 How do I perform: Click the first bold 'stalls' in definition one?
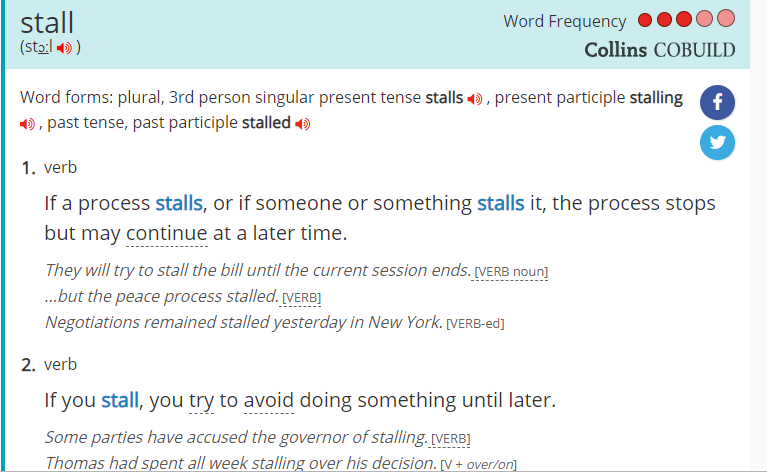click(179, 203)
